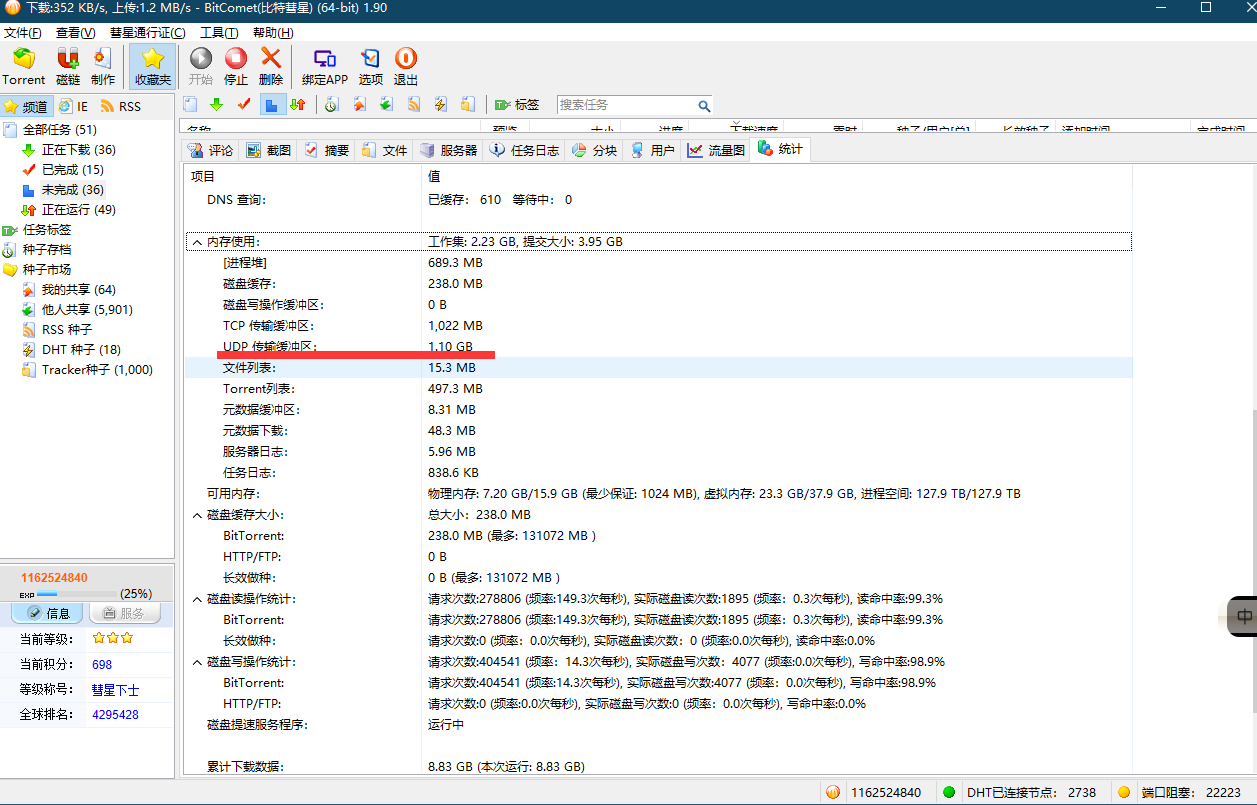The height and width of the screenshot is (805, 1257).
Task: Collapse the 磁盘读操作统计 section
Action: coord(197,599)
